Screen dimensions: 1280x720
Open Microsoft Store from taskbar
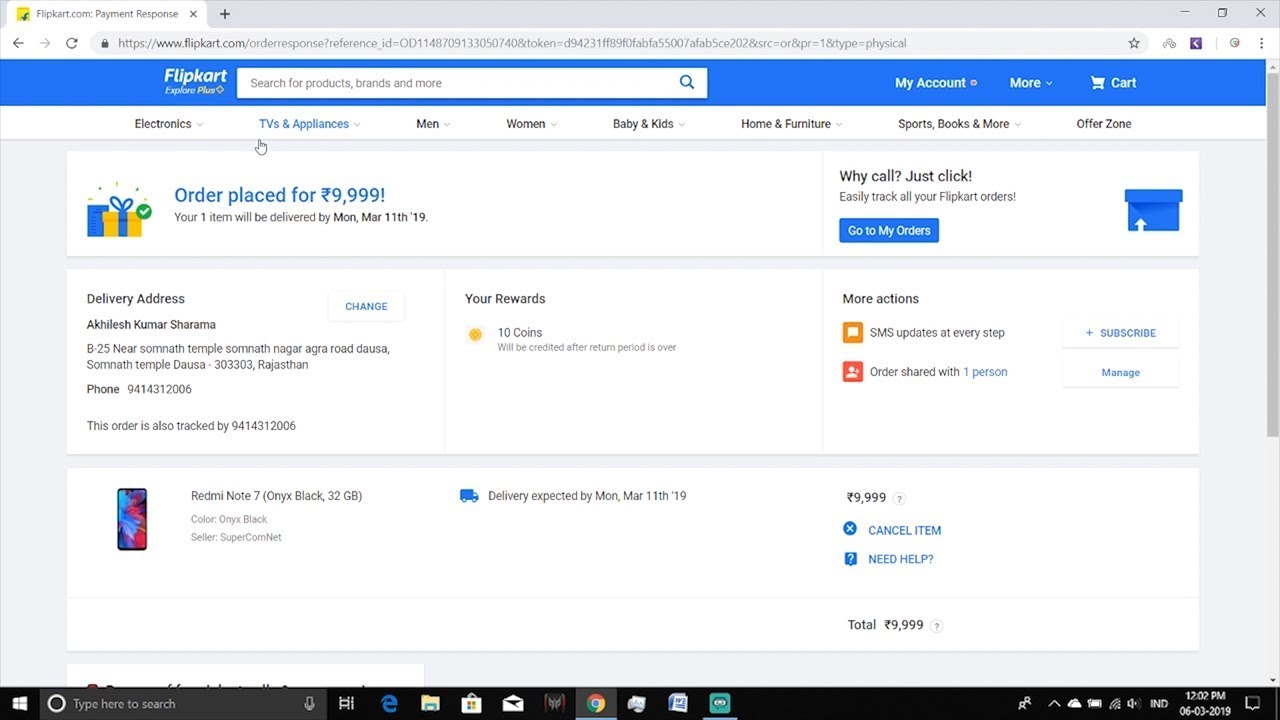click(471, 704)
